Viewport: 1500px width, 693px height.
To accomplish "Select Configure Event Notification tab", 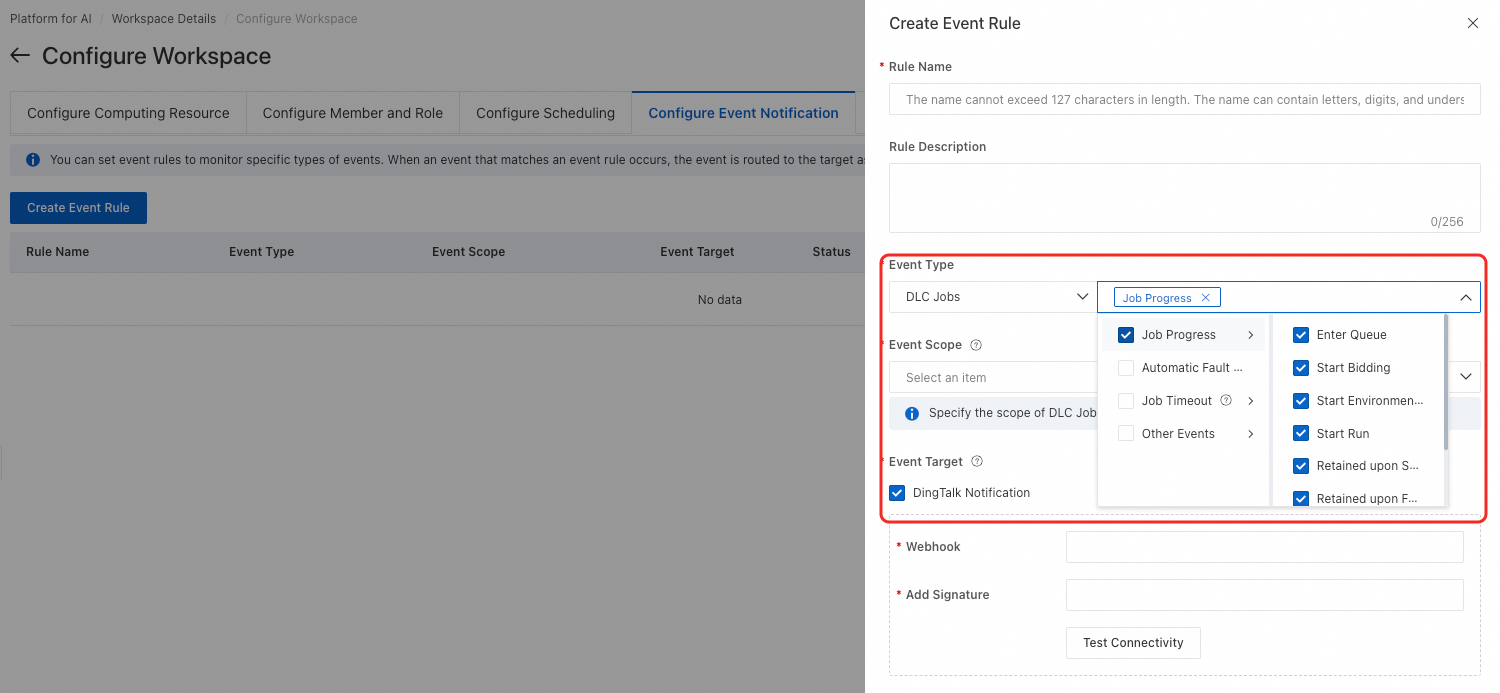I will [743, 113].
